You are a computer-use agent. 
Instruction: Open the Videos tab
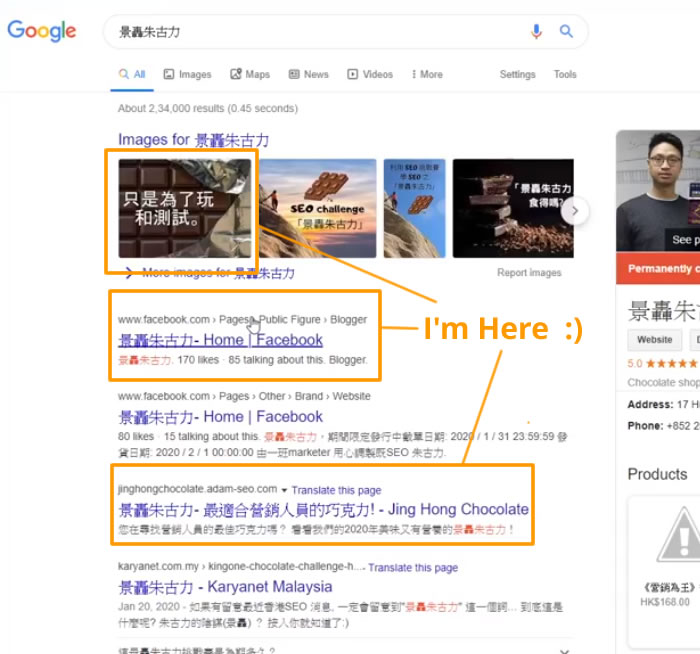[x=370, y=74]
